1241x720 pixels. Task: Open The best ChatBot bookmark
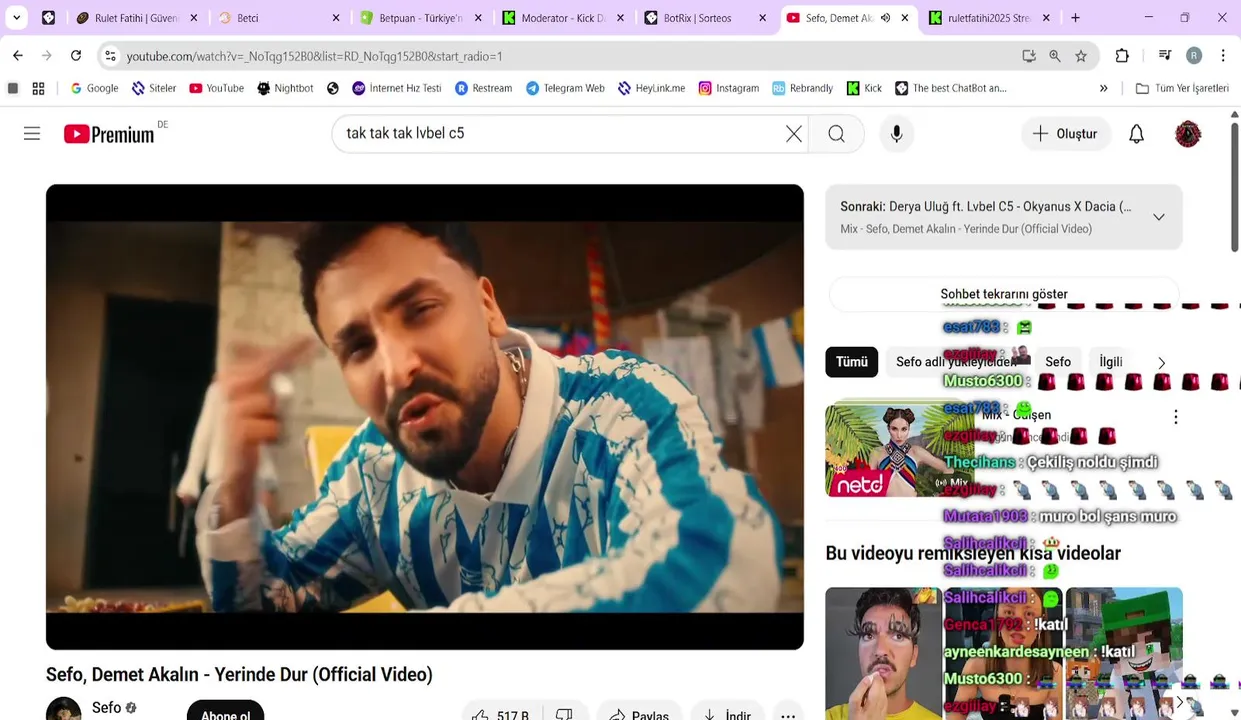pyautogui.click(x=950, y=88)
